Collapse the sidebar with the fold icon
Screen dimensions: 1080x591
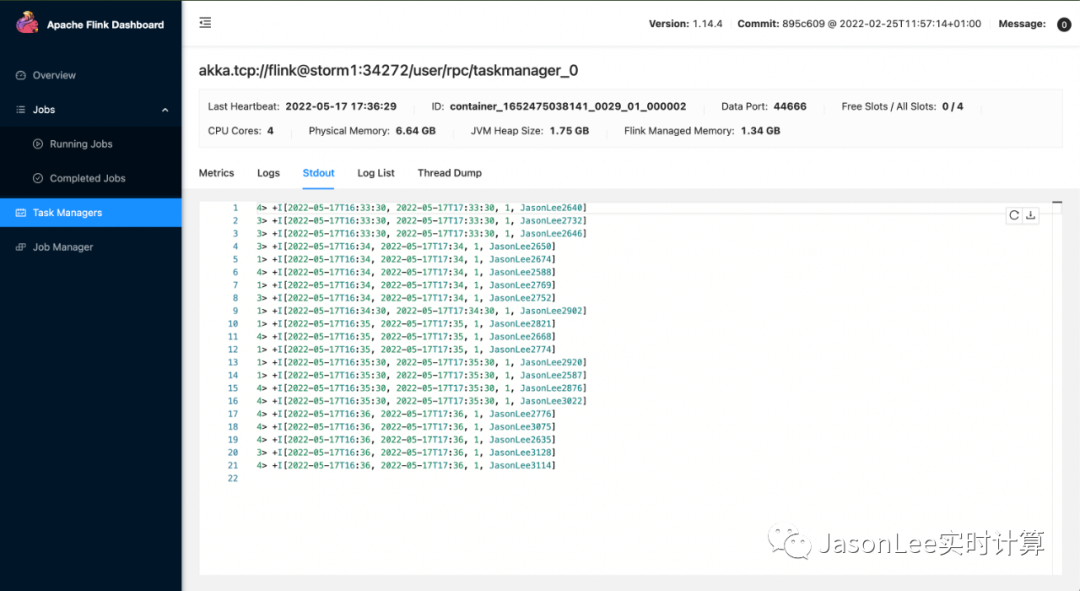205,23
